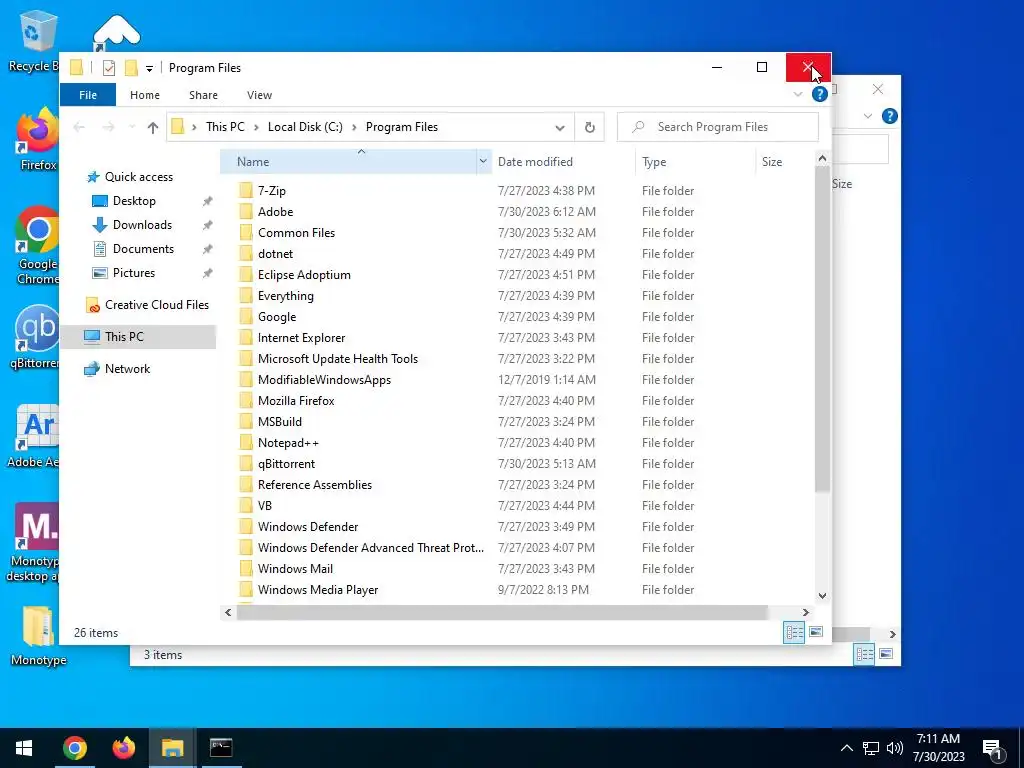Open the Start menu
This screenshot has height=768, width=1024.
24,748
